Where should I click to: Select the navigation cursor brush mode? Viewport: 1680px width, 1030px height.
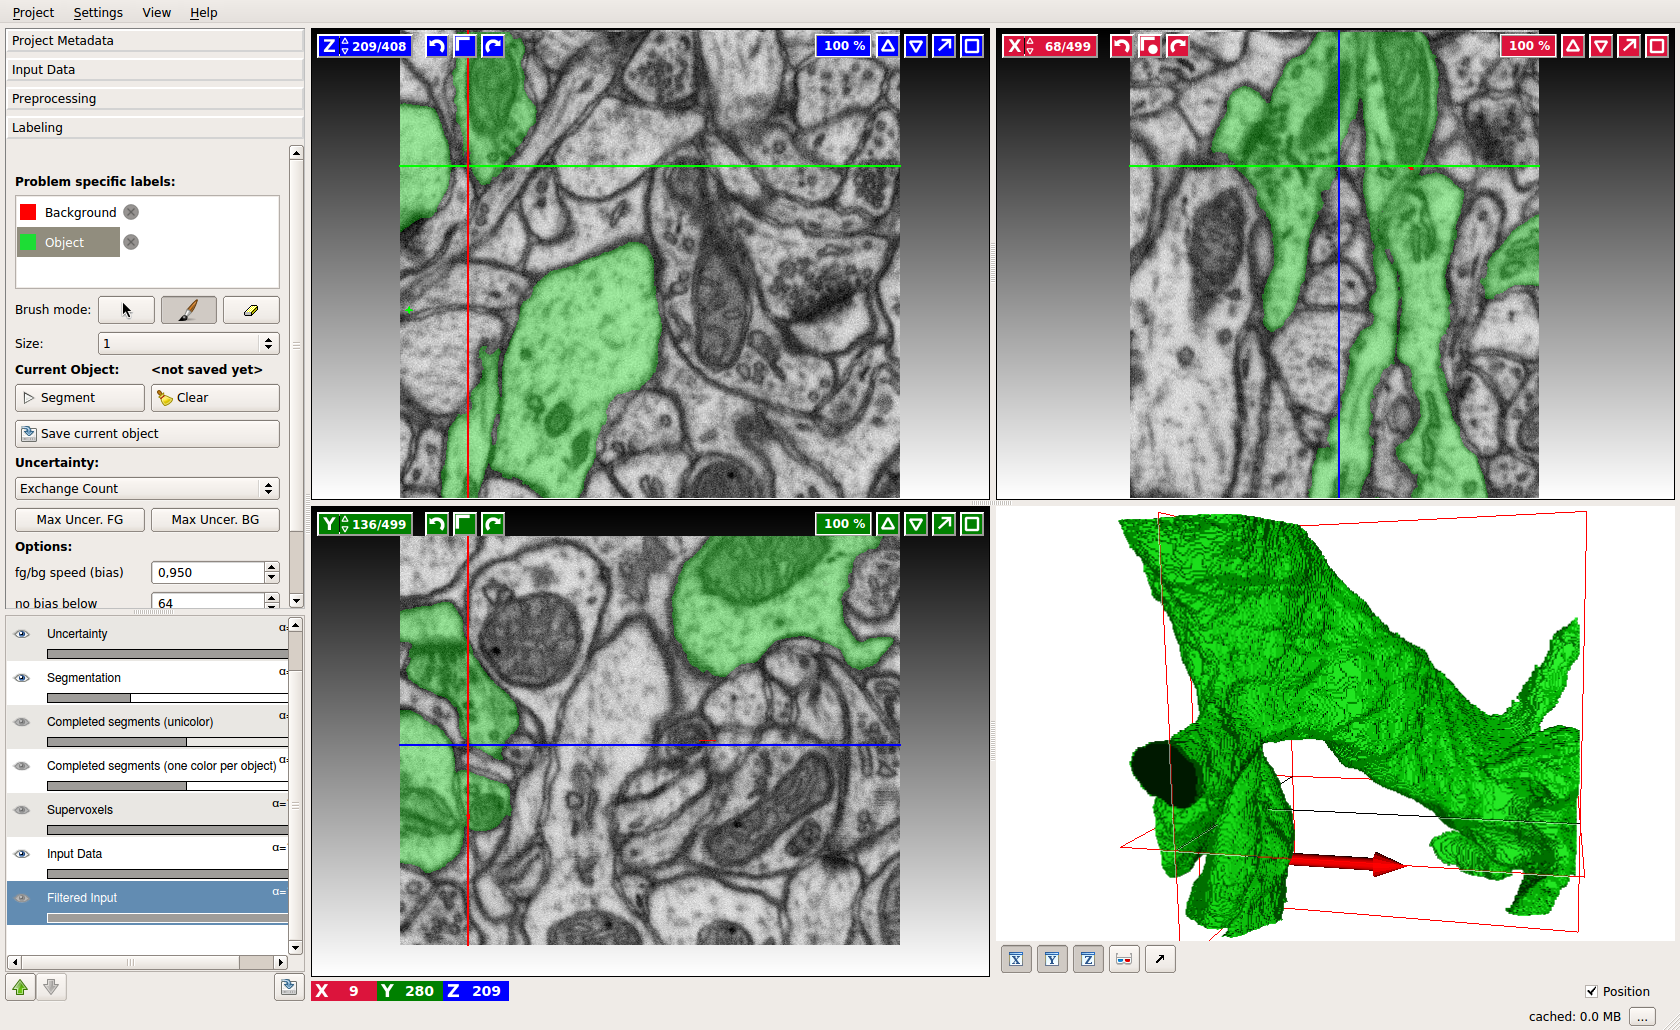point(126,310)
